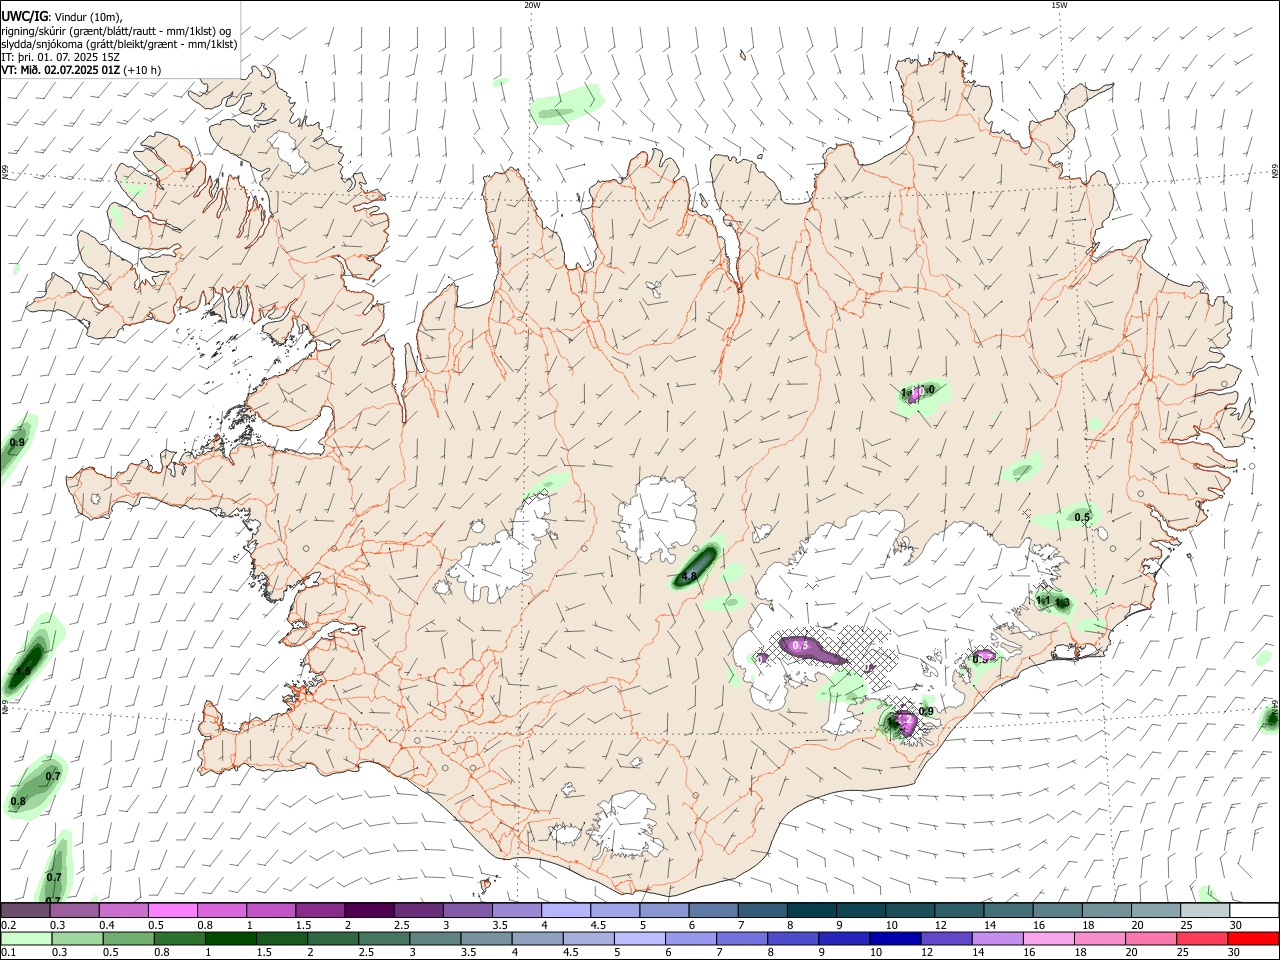This screenshot has height=960, width=1280.
Task: Click the rigning/skúrir legend description line
Action: (x=116, y=31)
